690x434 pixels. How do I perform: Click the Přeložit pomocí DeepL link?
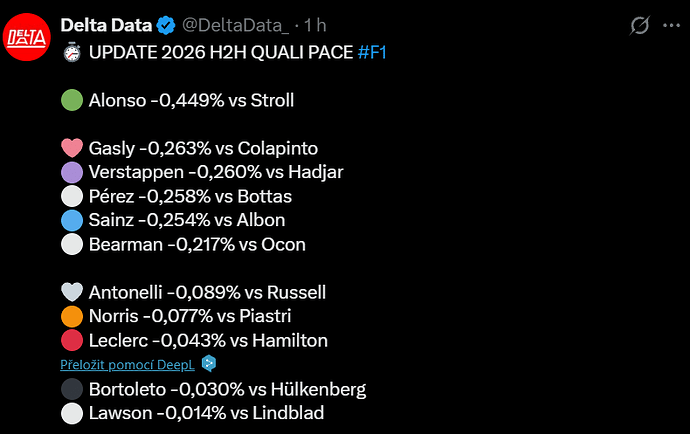click(127, 364)
